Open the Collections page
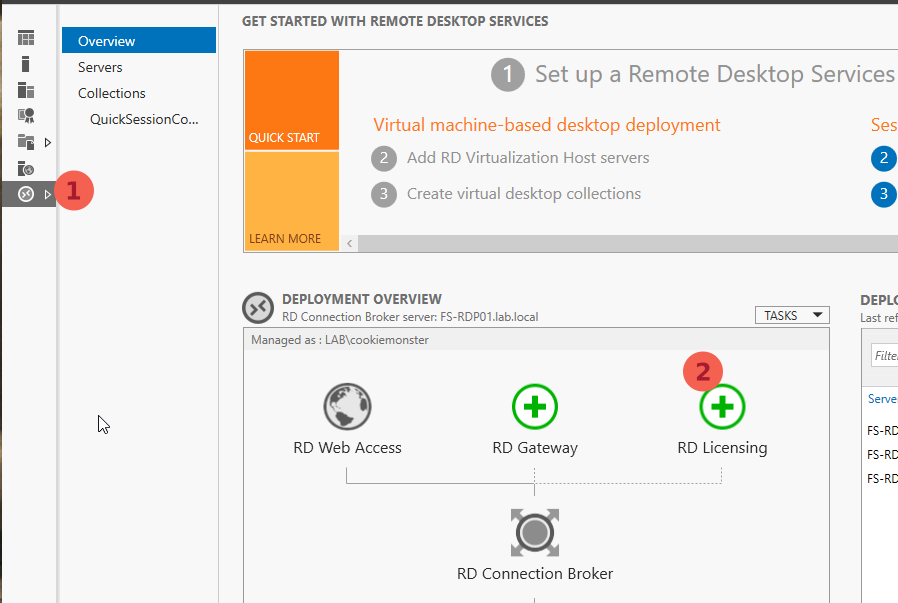The height and width of the screenshot is (603, 898). [x=111, y=93]
